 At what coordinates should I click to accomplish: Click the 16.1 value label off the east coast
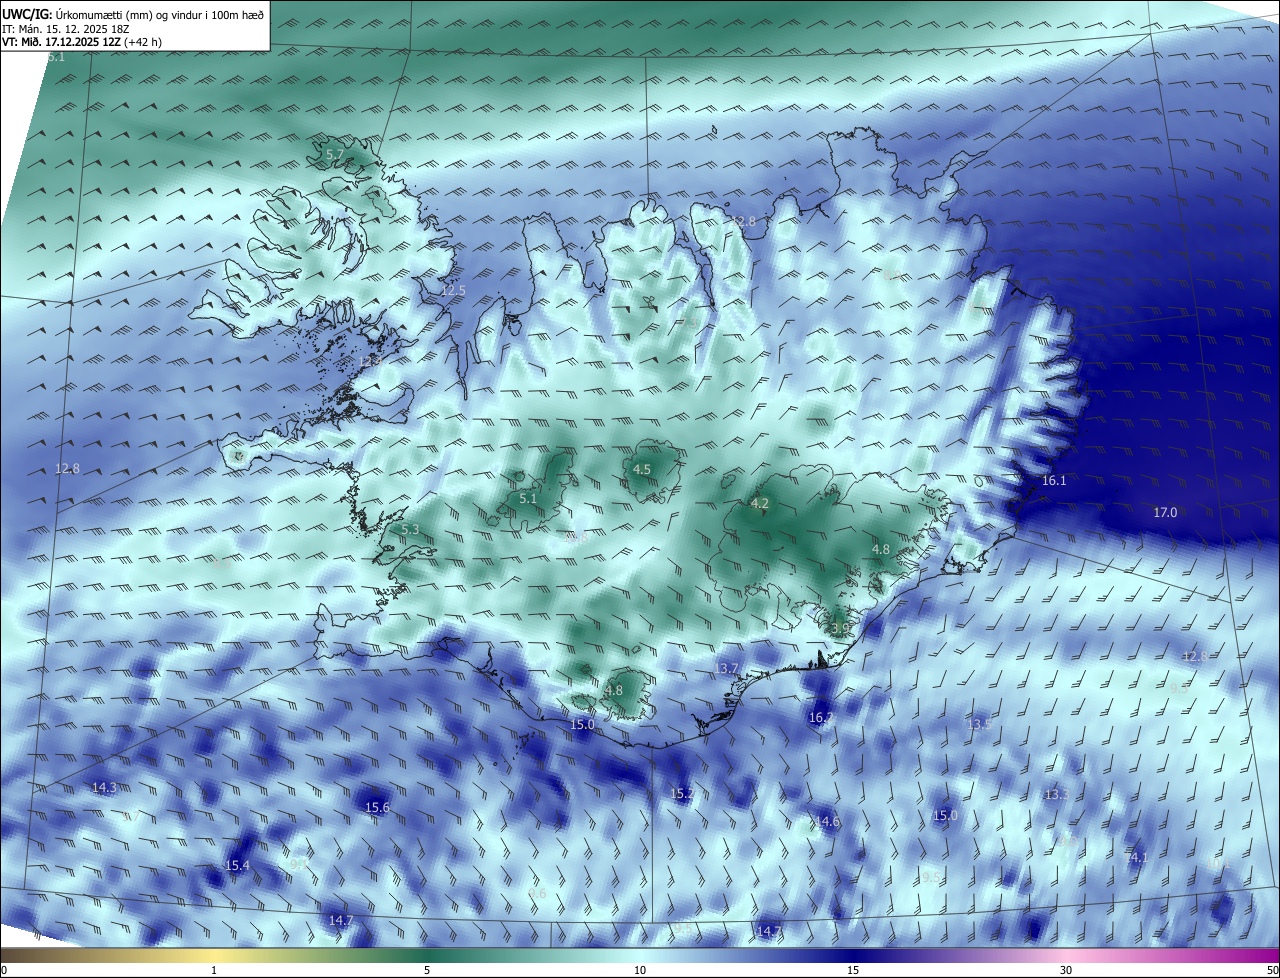tap(1054, 480)
